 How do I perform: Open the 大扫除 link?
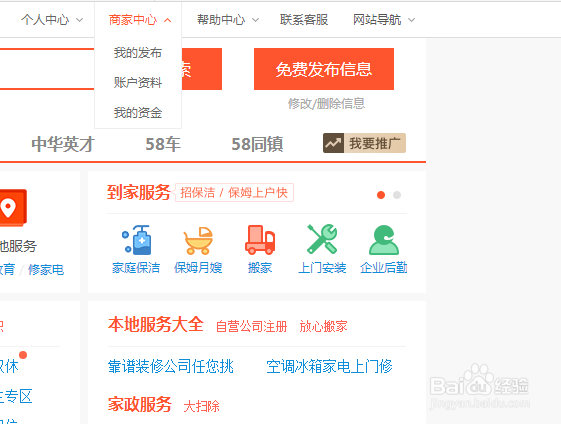[x=201, y=406]
